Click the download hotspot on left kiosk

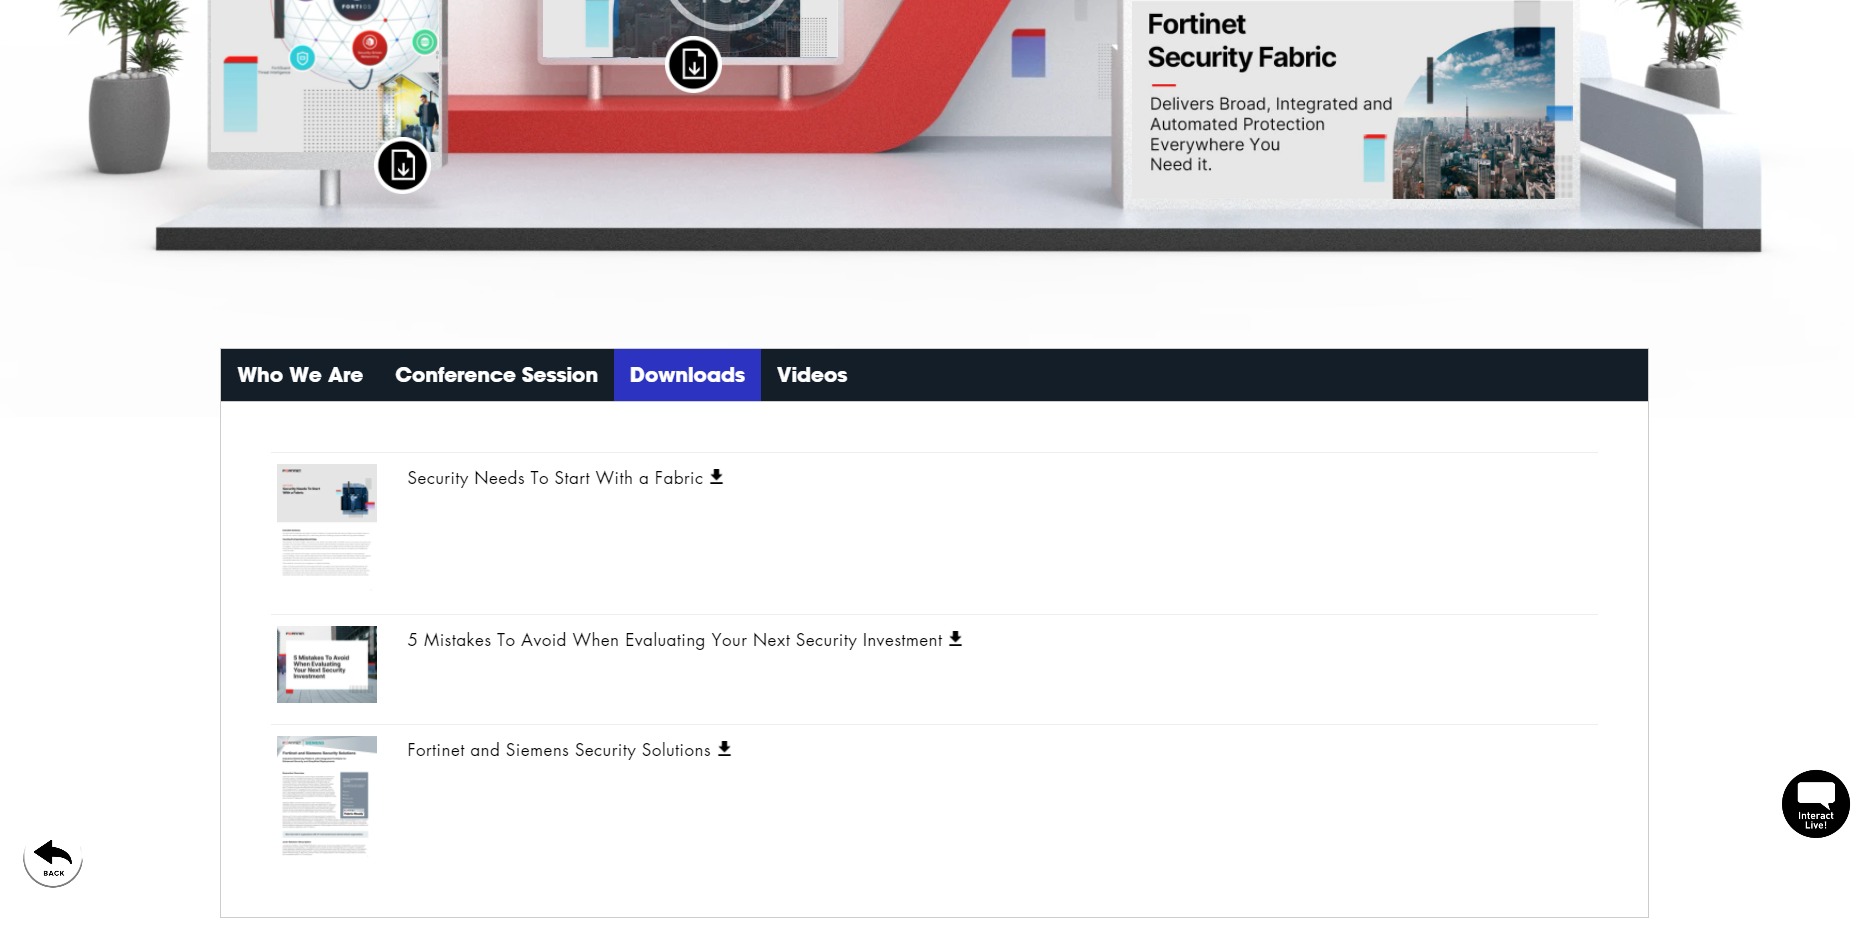click(x=402, y=166)
